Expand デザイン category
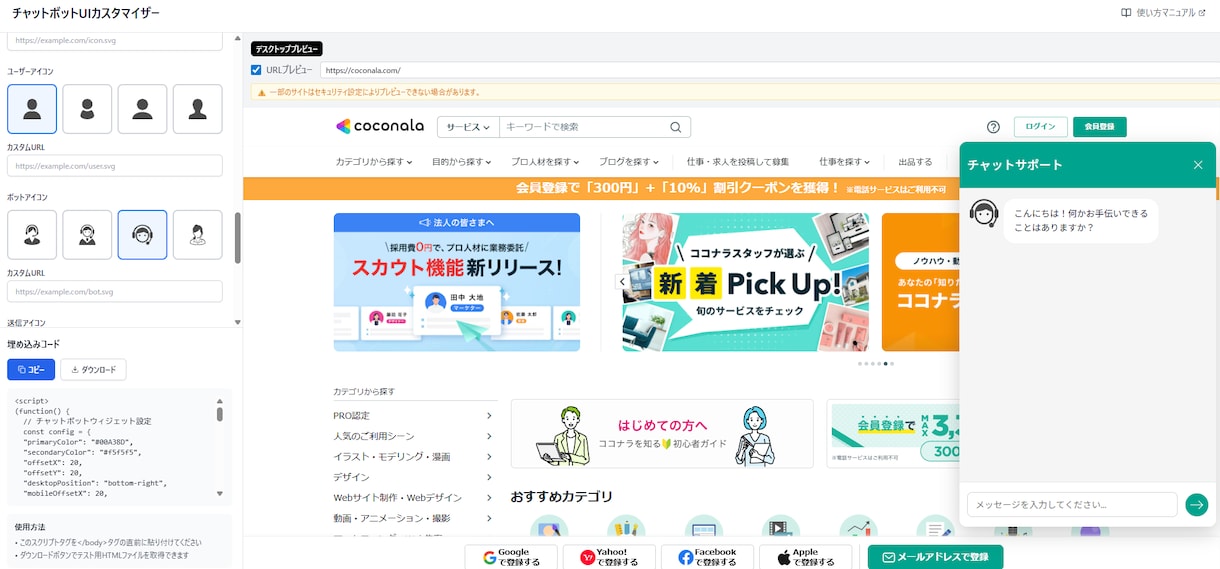The image size is (1220, 569). coord(414,477)
